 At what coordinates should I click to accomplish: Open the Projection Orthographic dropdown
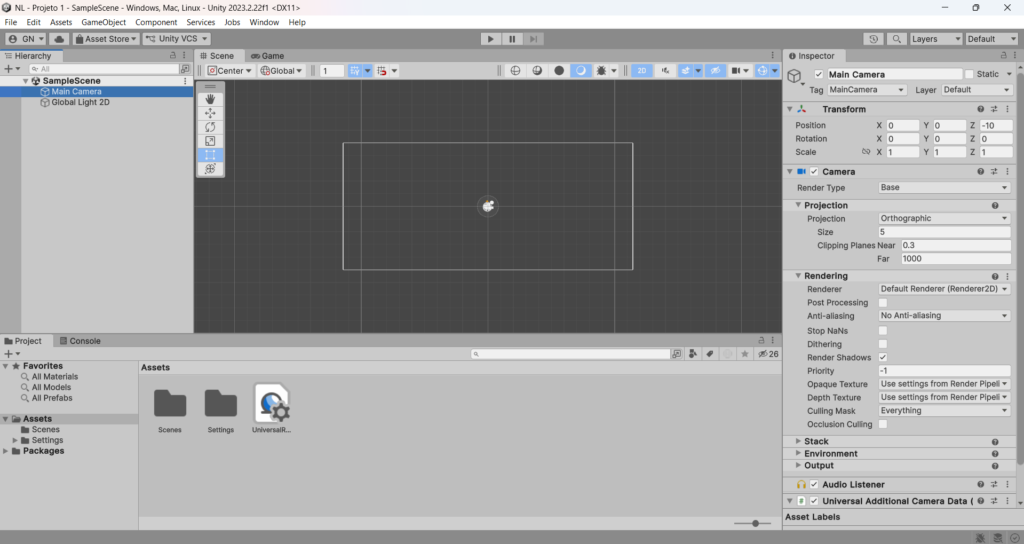coord(944,219)
